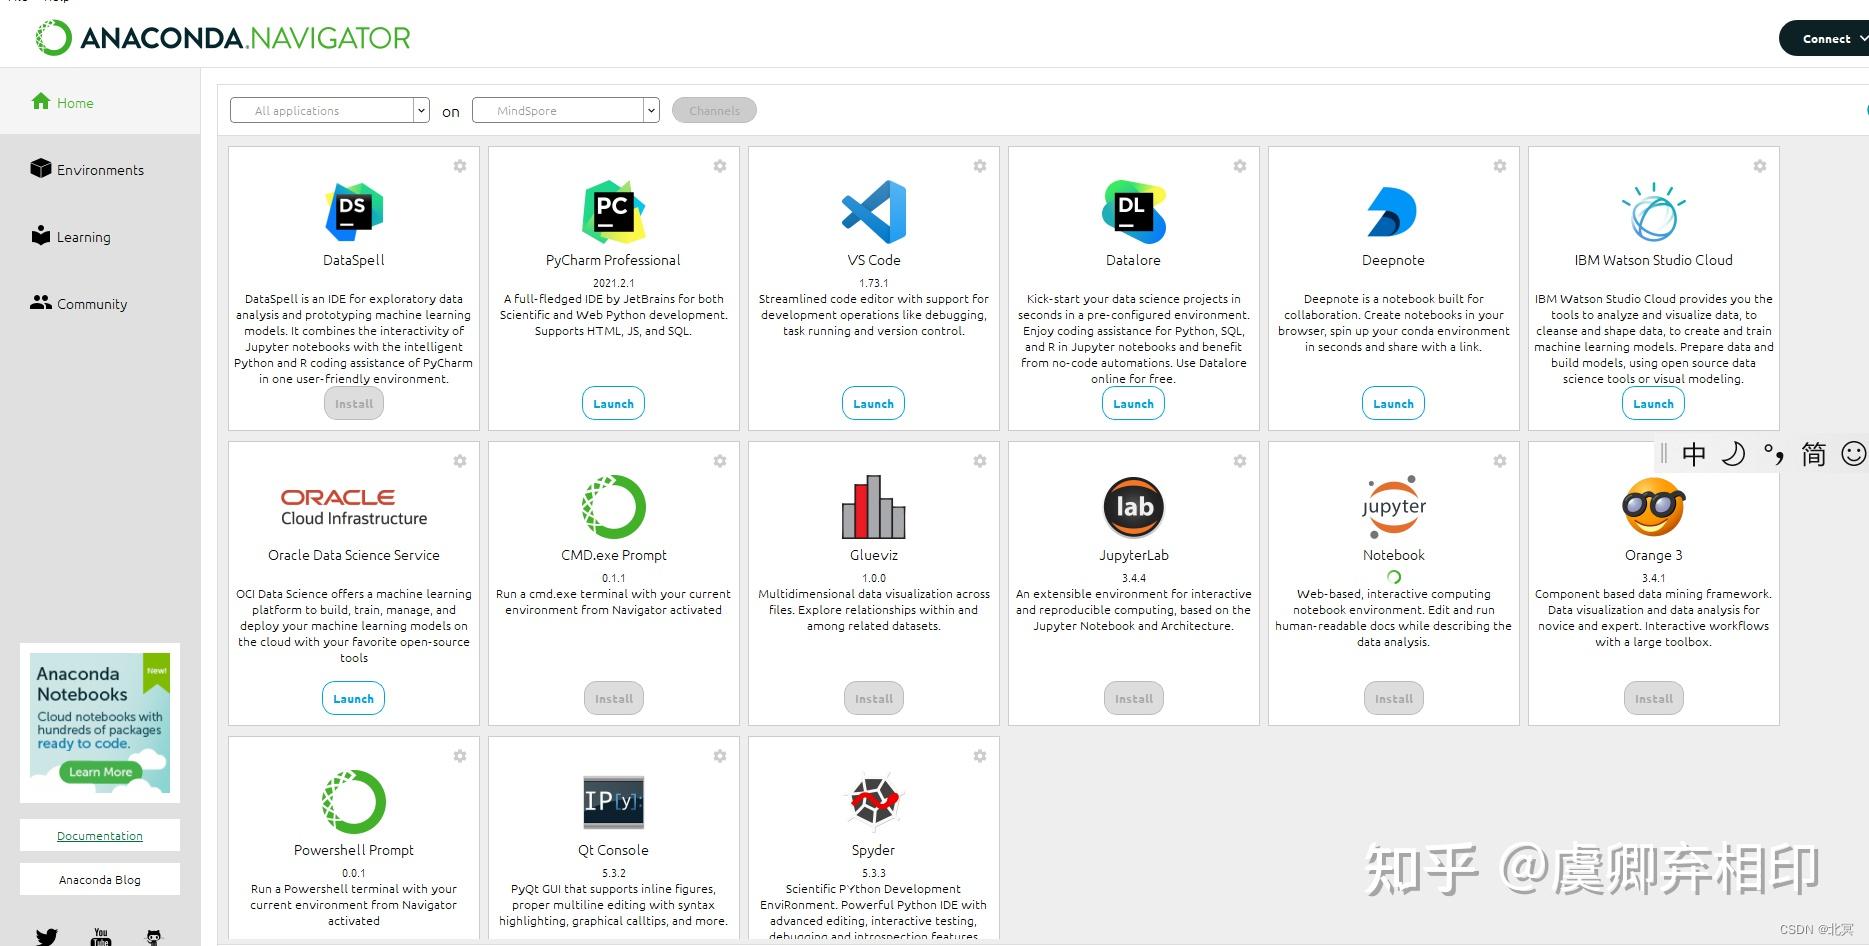Click the IME emoji smiley icon
The image size is (1869, 946).
[x=1853, y=454]
